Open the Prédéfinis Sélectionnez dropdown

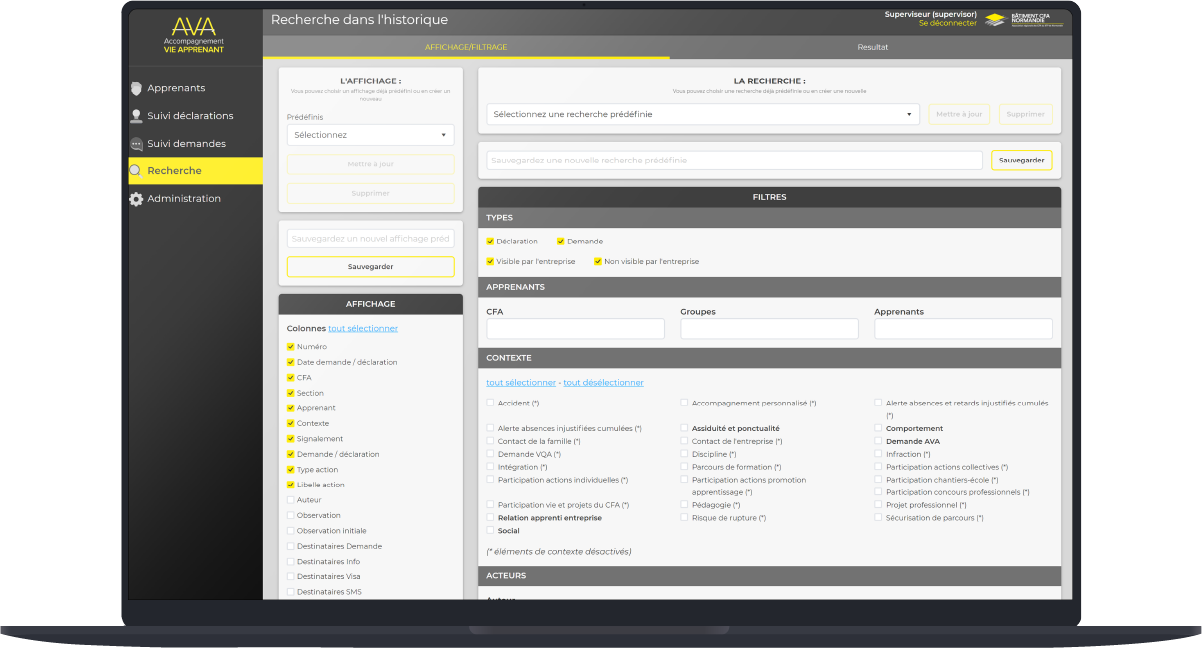click(370, 135)
